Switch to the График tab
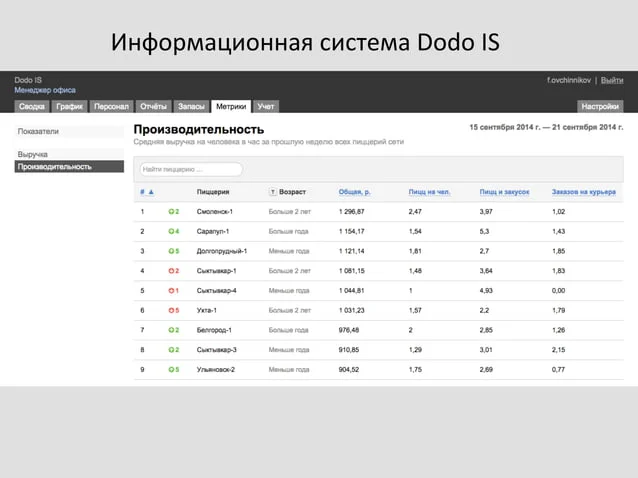 coord(69,107)
